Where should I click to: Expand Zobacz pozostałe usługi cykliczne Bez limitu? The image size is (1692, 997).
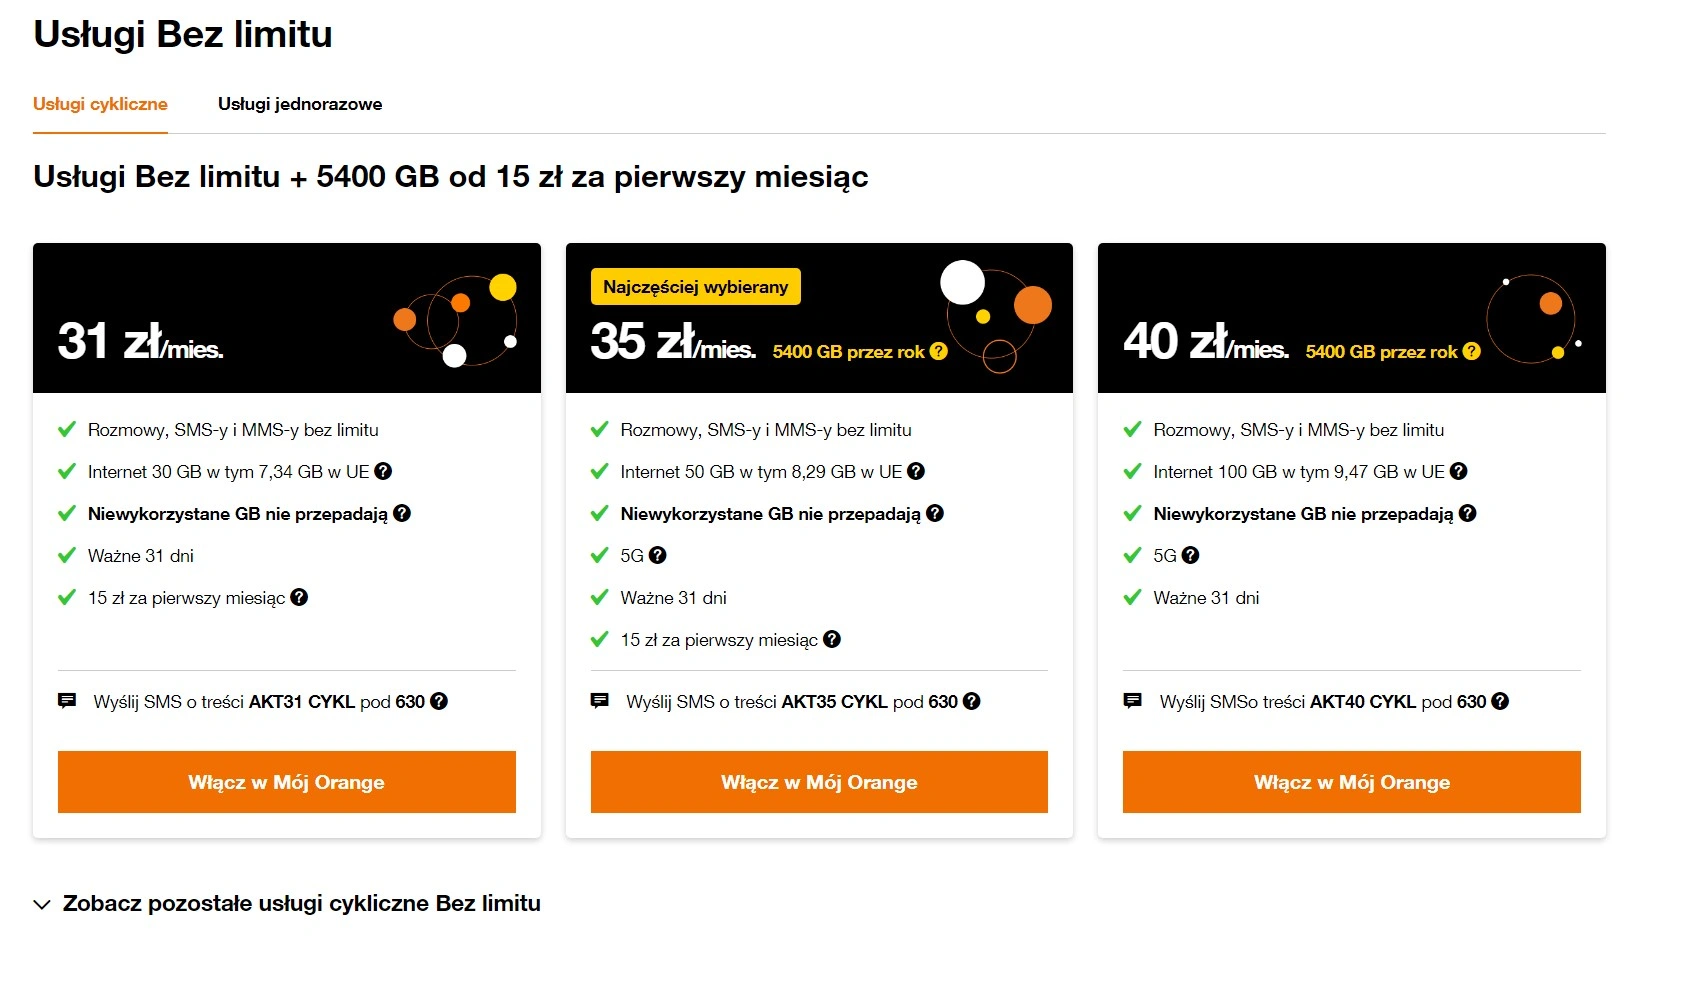click(x=287, y=903)
